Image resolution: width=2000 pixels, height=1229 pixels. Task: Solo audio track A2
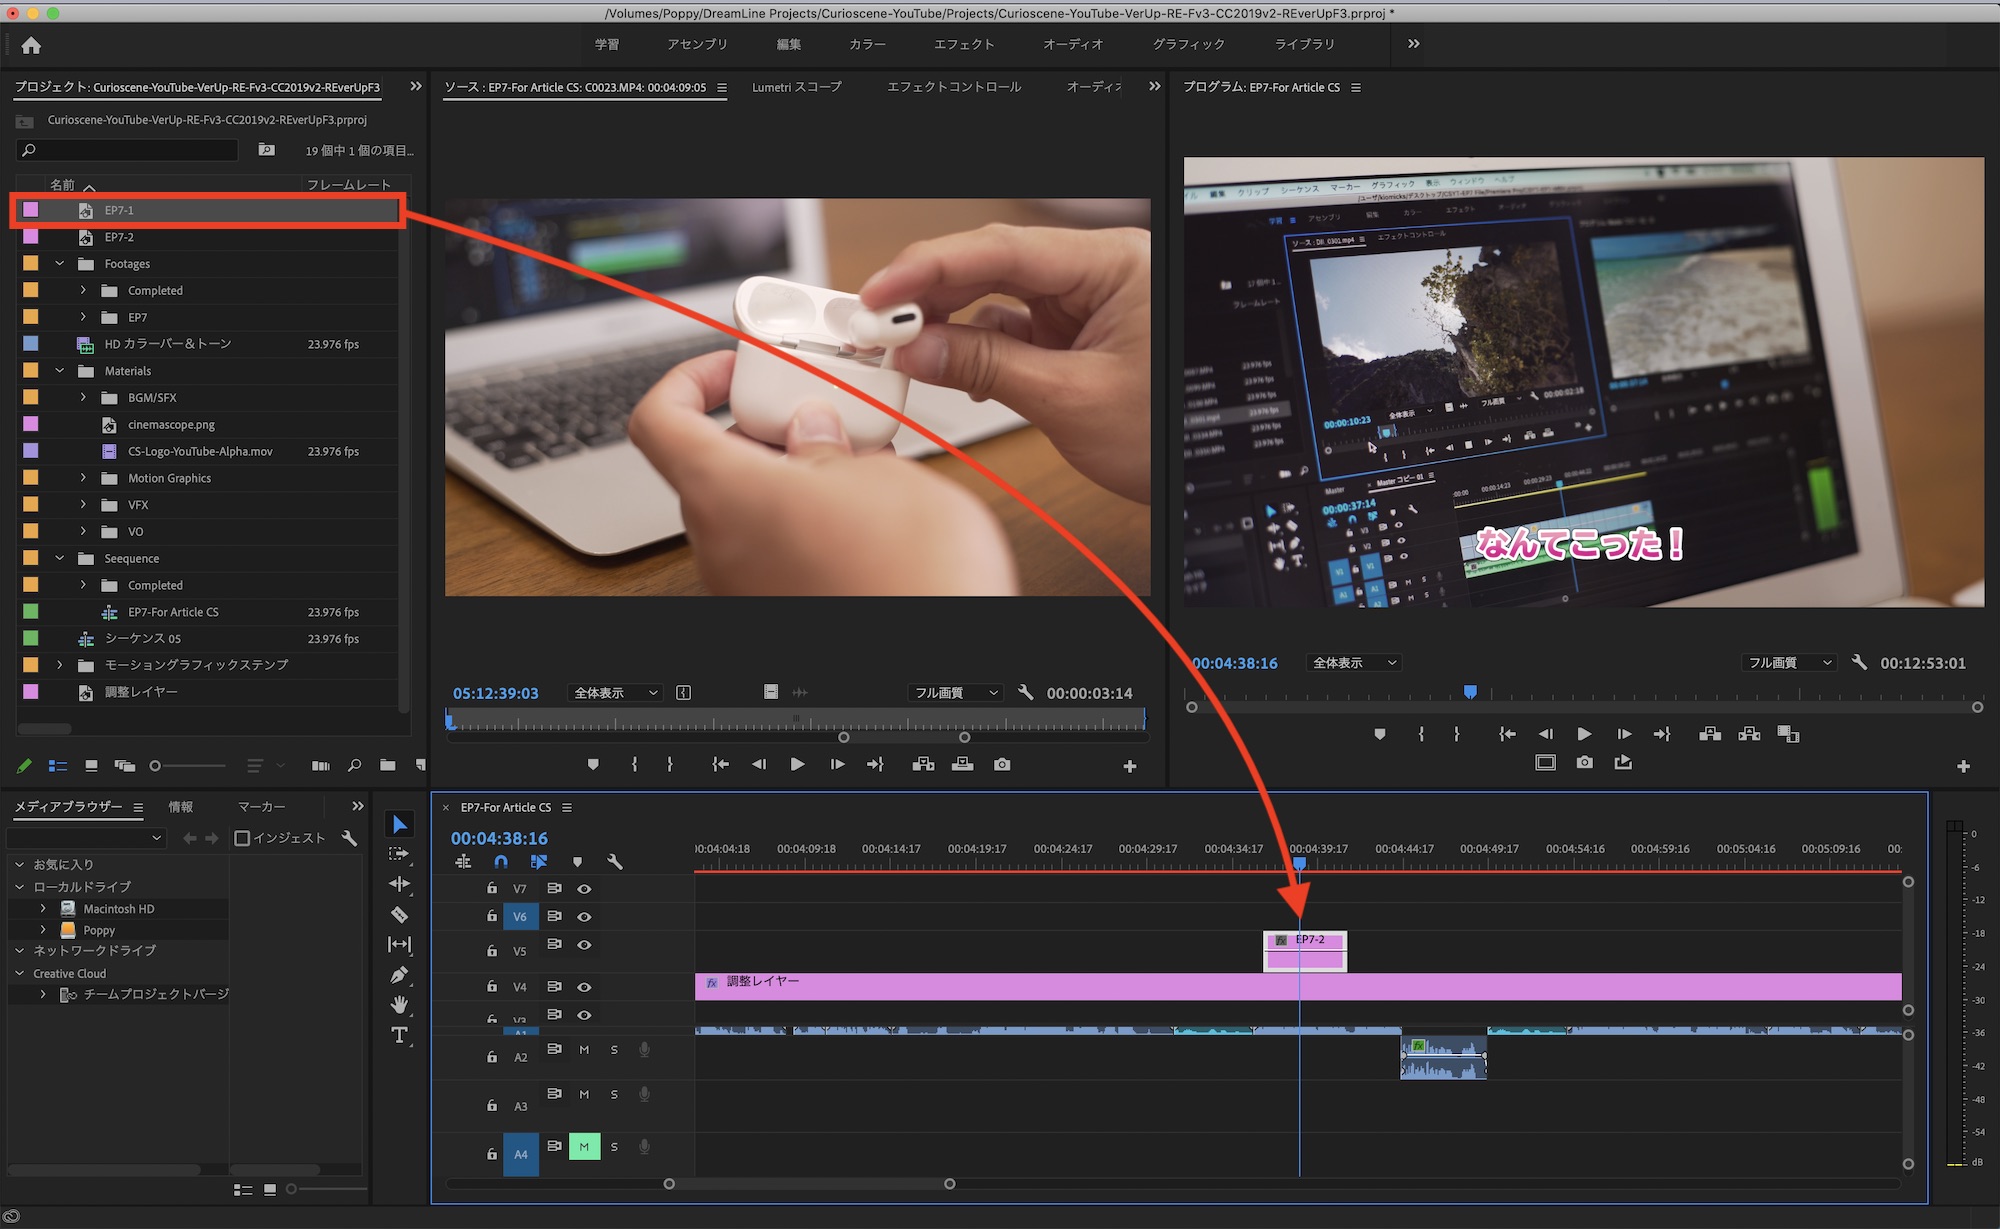click(614, 1050)
